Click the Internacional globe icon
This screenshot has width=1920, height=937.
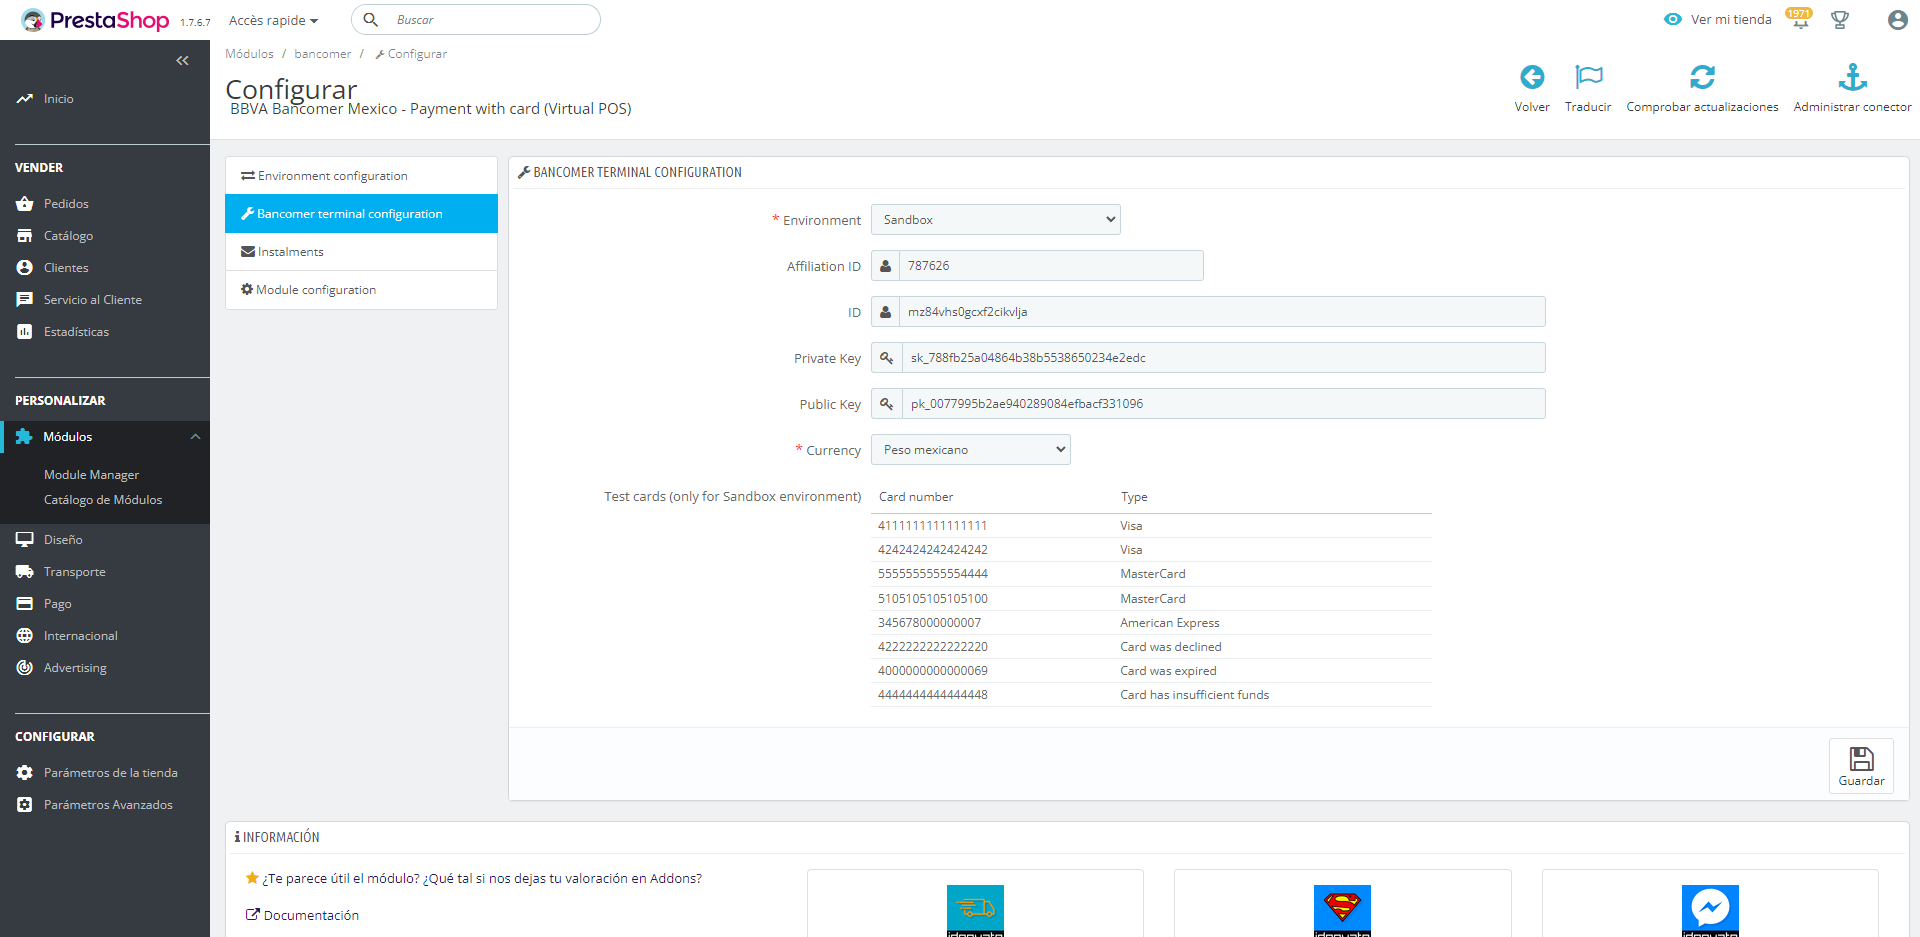(x=25, y=636)
